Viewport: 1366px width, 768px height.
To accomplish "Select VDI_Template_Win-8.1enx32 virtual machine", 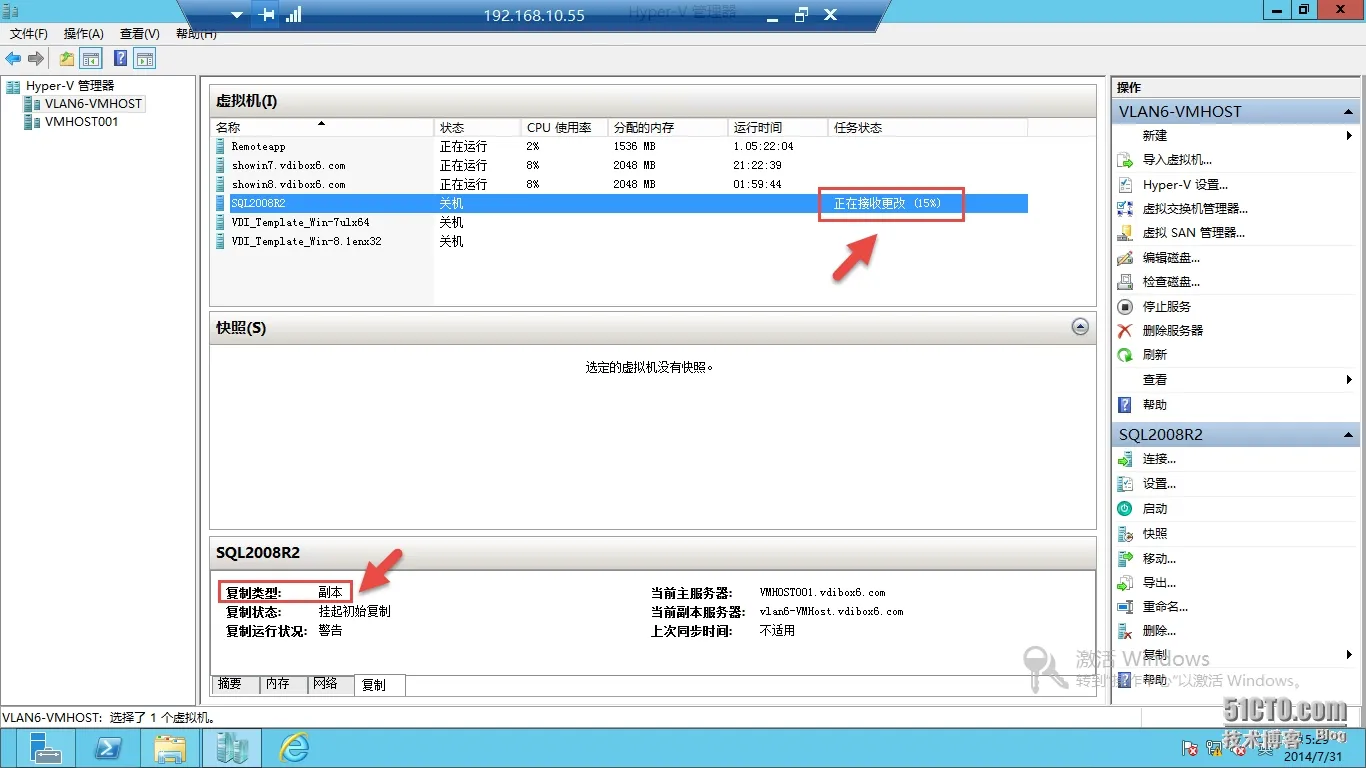I will [x=619, y=242].
